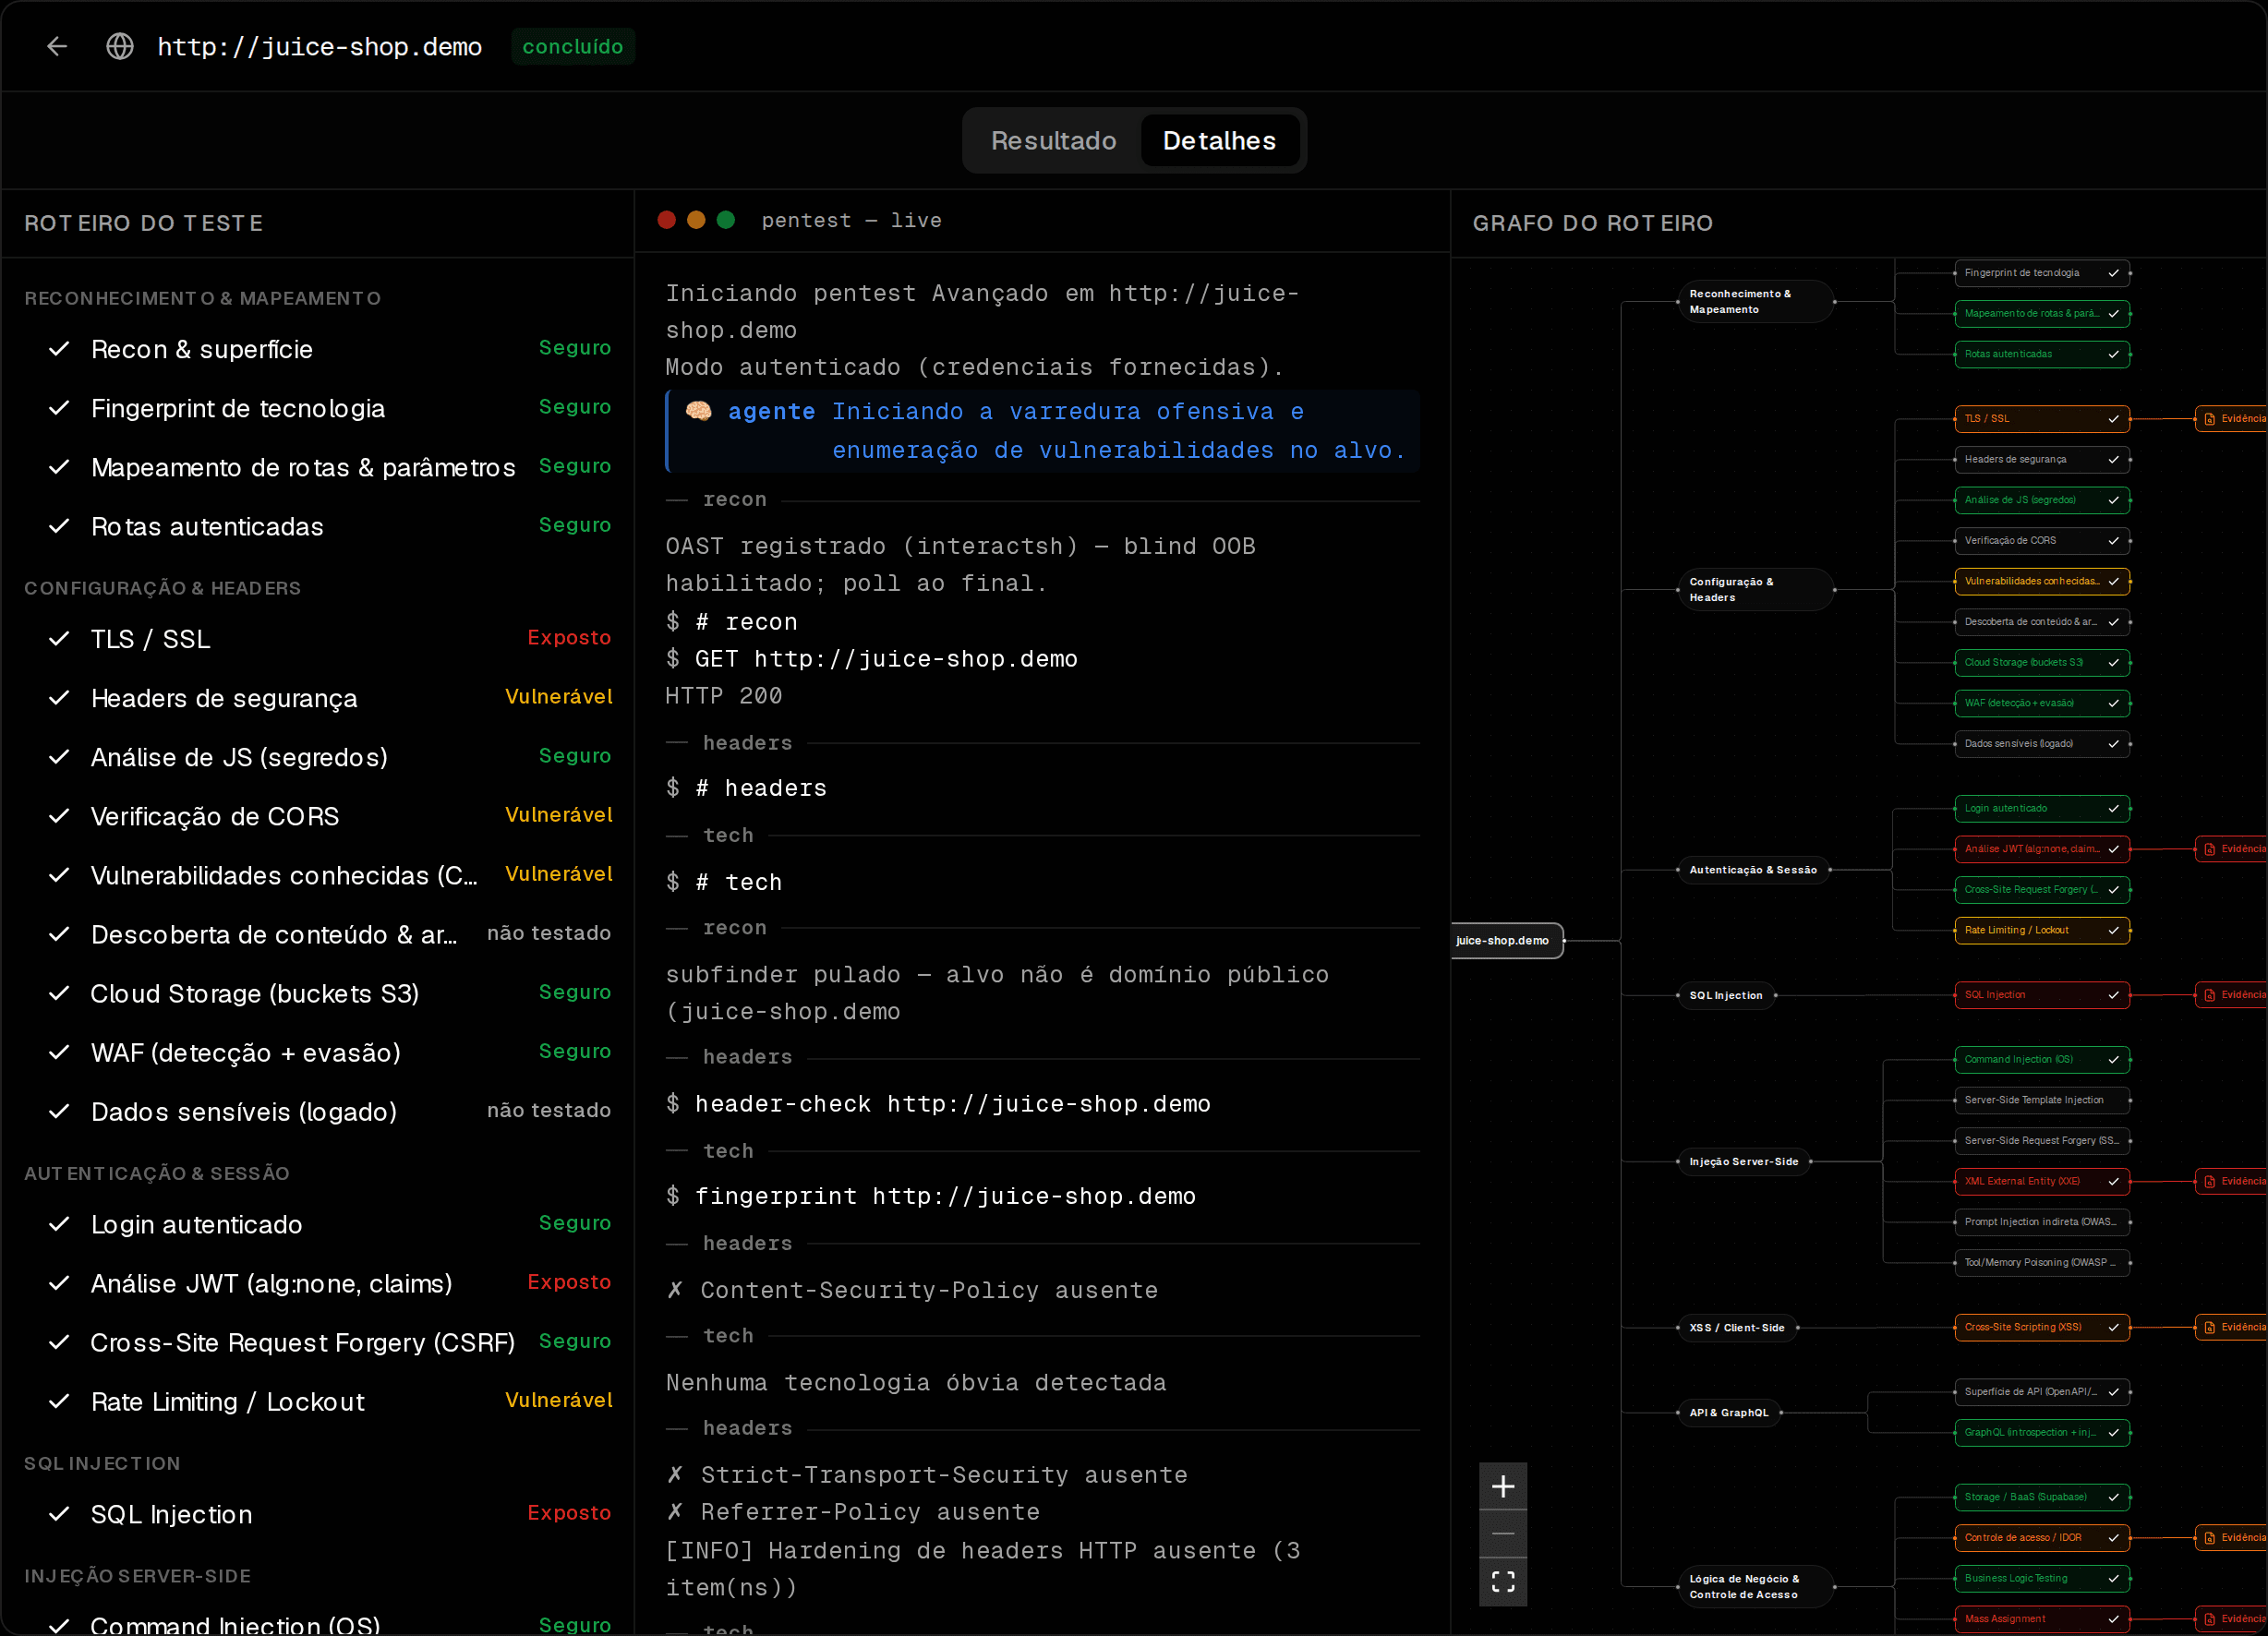Image resolution: width=2268 pixels, height=1636 pixels.
Task: Click the 'concluído' status badge
Action: 572,46
